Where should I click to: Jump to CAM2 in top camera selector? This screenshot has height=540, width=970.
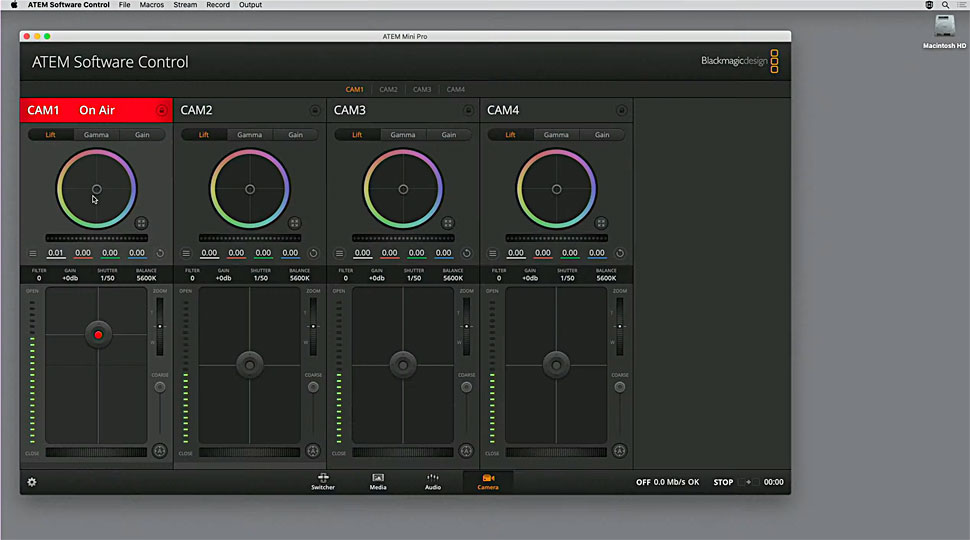[388, 90]
